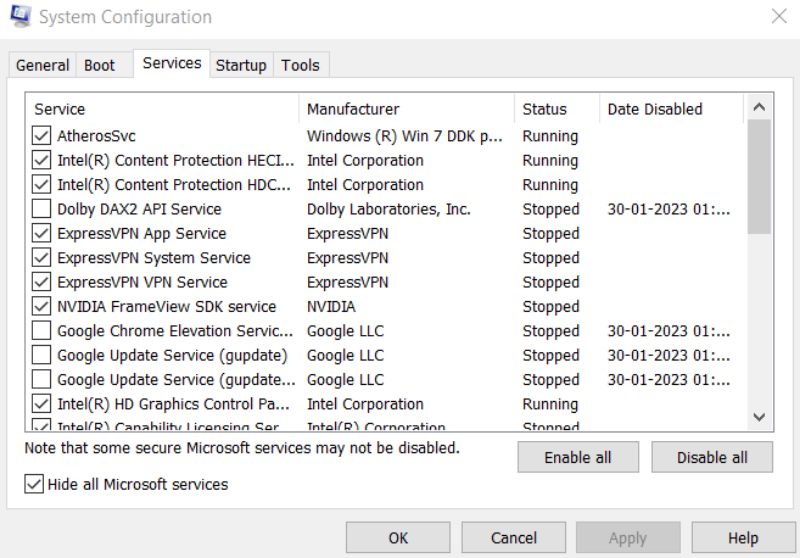
Task: Switch to the General tab
Action: [42, 65]
